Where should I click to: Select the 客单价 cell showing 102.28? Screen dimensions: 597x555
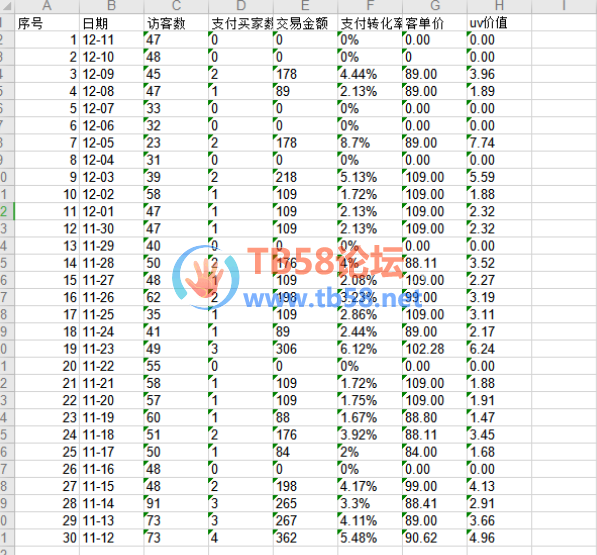point(434,349)
